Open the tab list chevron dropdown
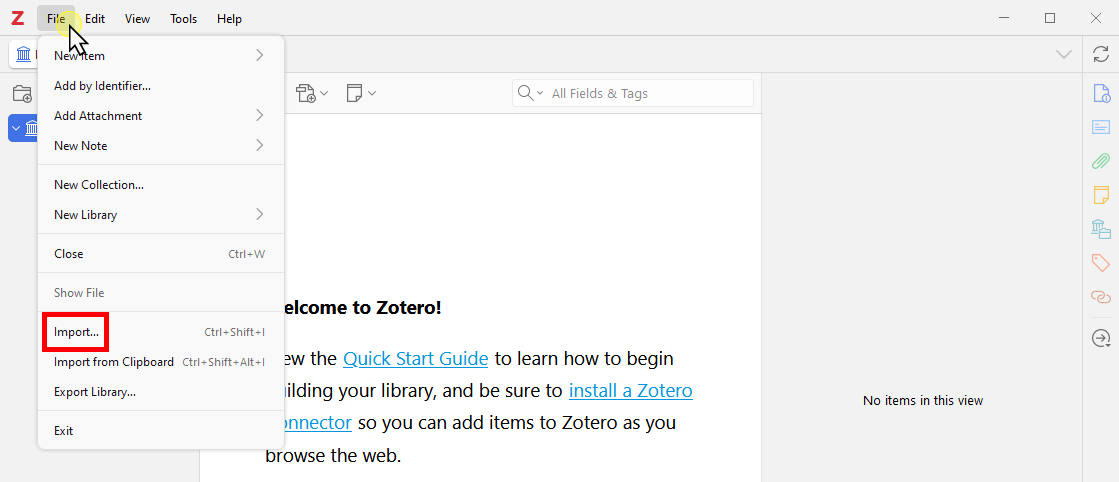This screenshot has width=1119, height=482. [1064, 54]
